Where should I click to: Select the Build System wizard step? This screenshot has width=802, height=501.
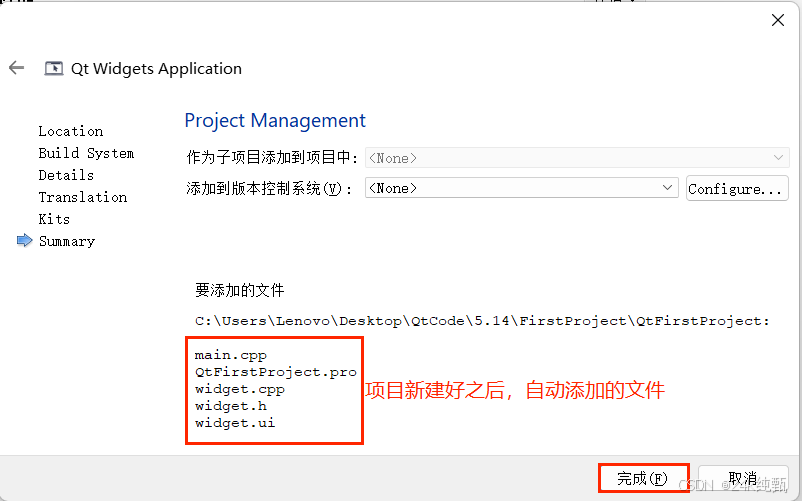[86, 153]
